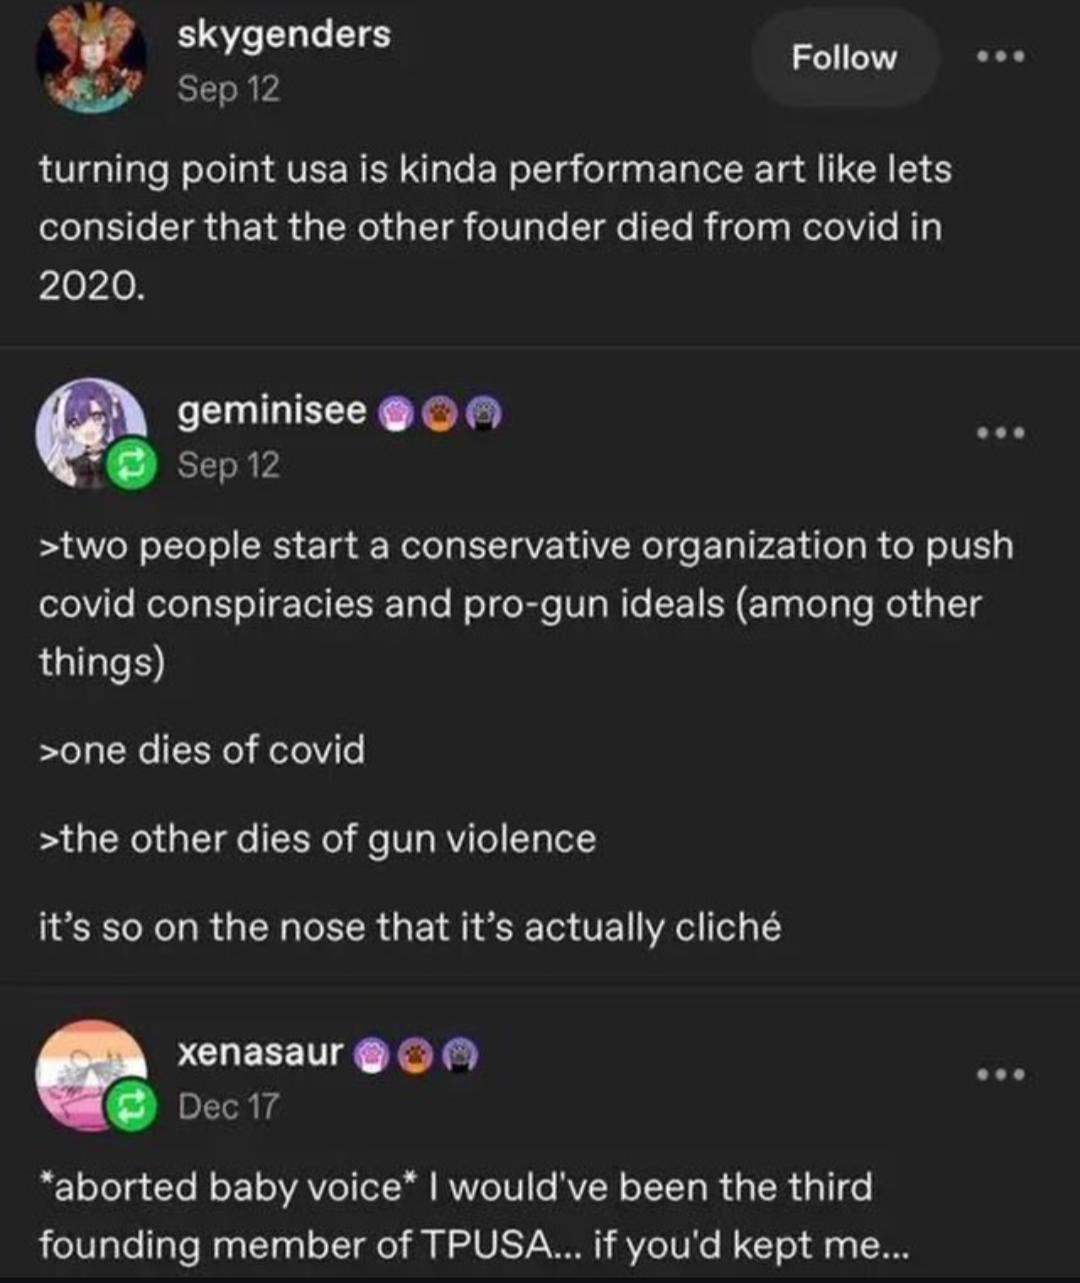Click black paw badge next to geminisee
The width and height of the screenshot is (1080, 1283).
pos(483,412)
